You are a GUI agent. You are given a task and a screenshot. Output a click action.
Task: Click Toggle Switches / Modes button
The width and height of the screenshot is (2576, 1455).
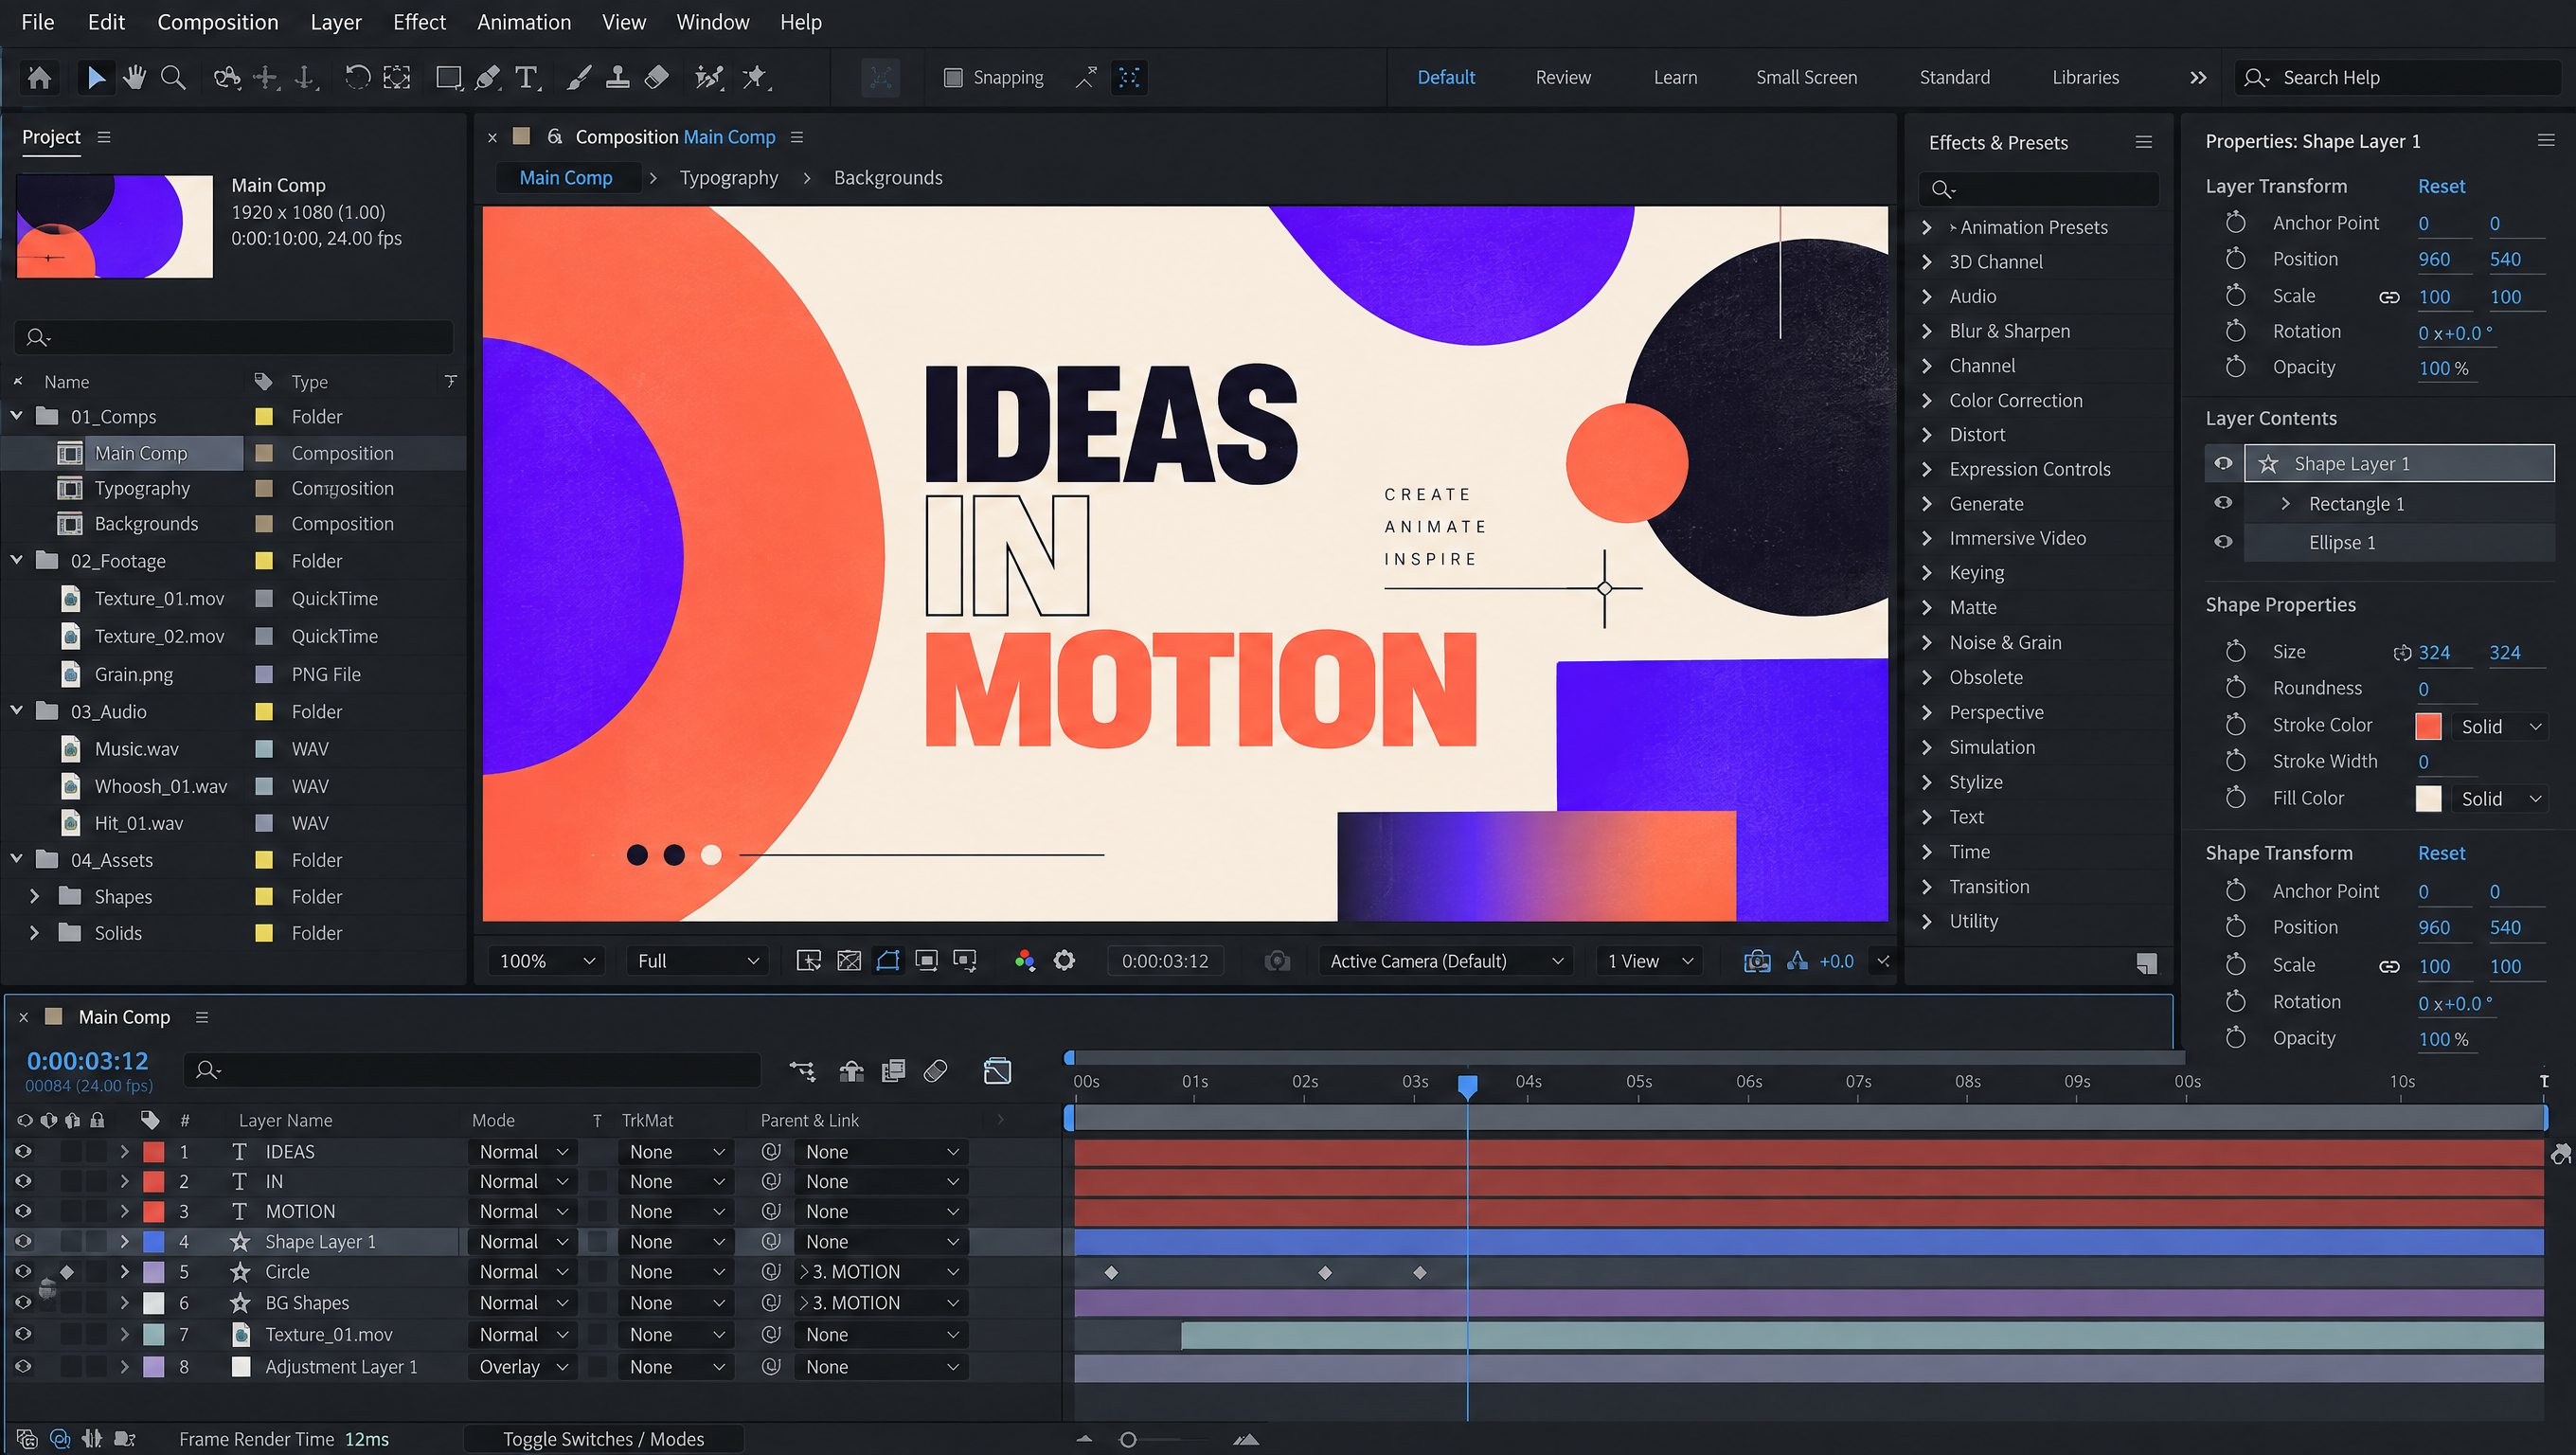point(603,1438)
